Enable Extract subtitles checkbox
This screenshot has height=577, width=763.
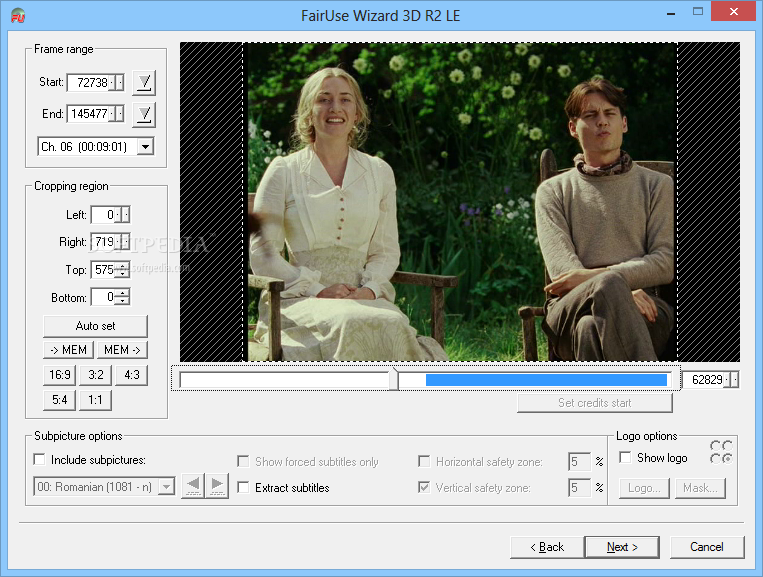coord(243,487)
